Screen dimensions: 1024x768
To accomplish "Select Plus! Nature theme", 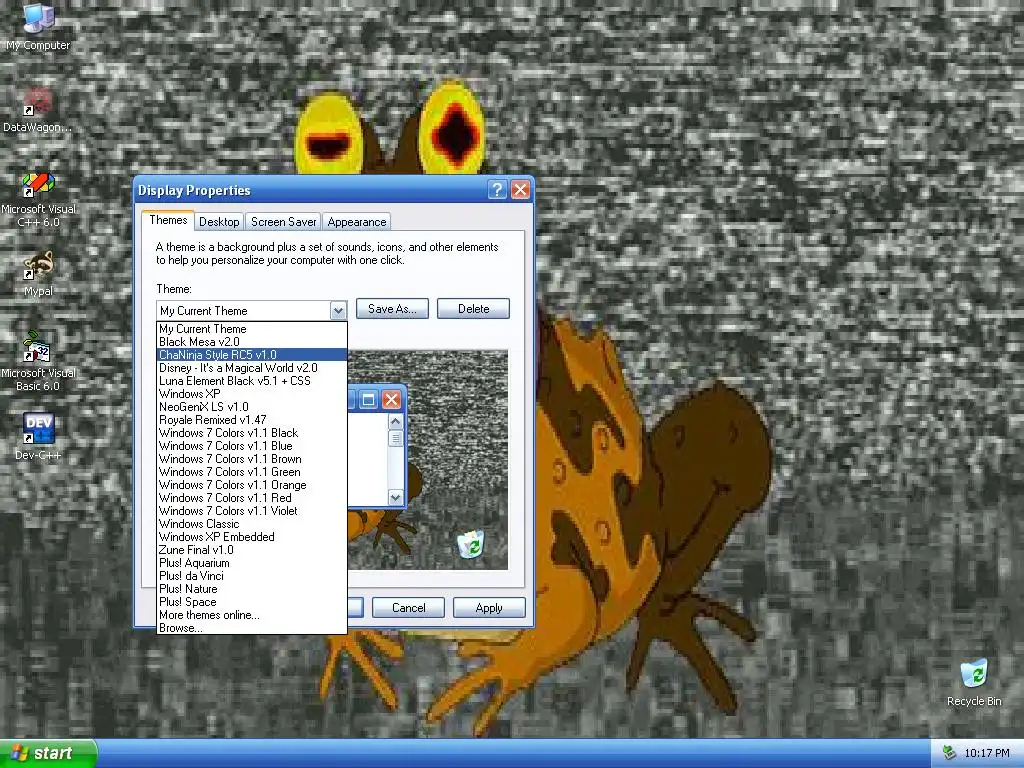I will [x=251, y=590].
